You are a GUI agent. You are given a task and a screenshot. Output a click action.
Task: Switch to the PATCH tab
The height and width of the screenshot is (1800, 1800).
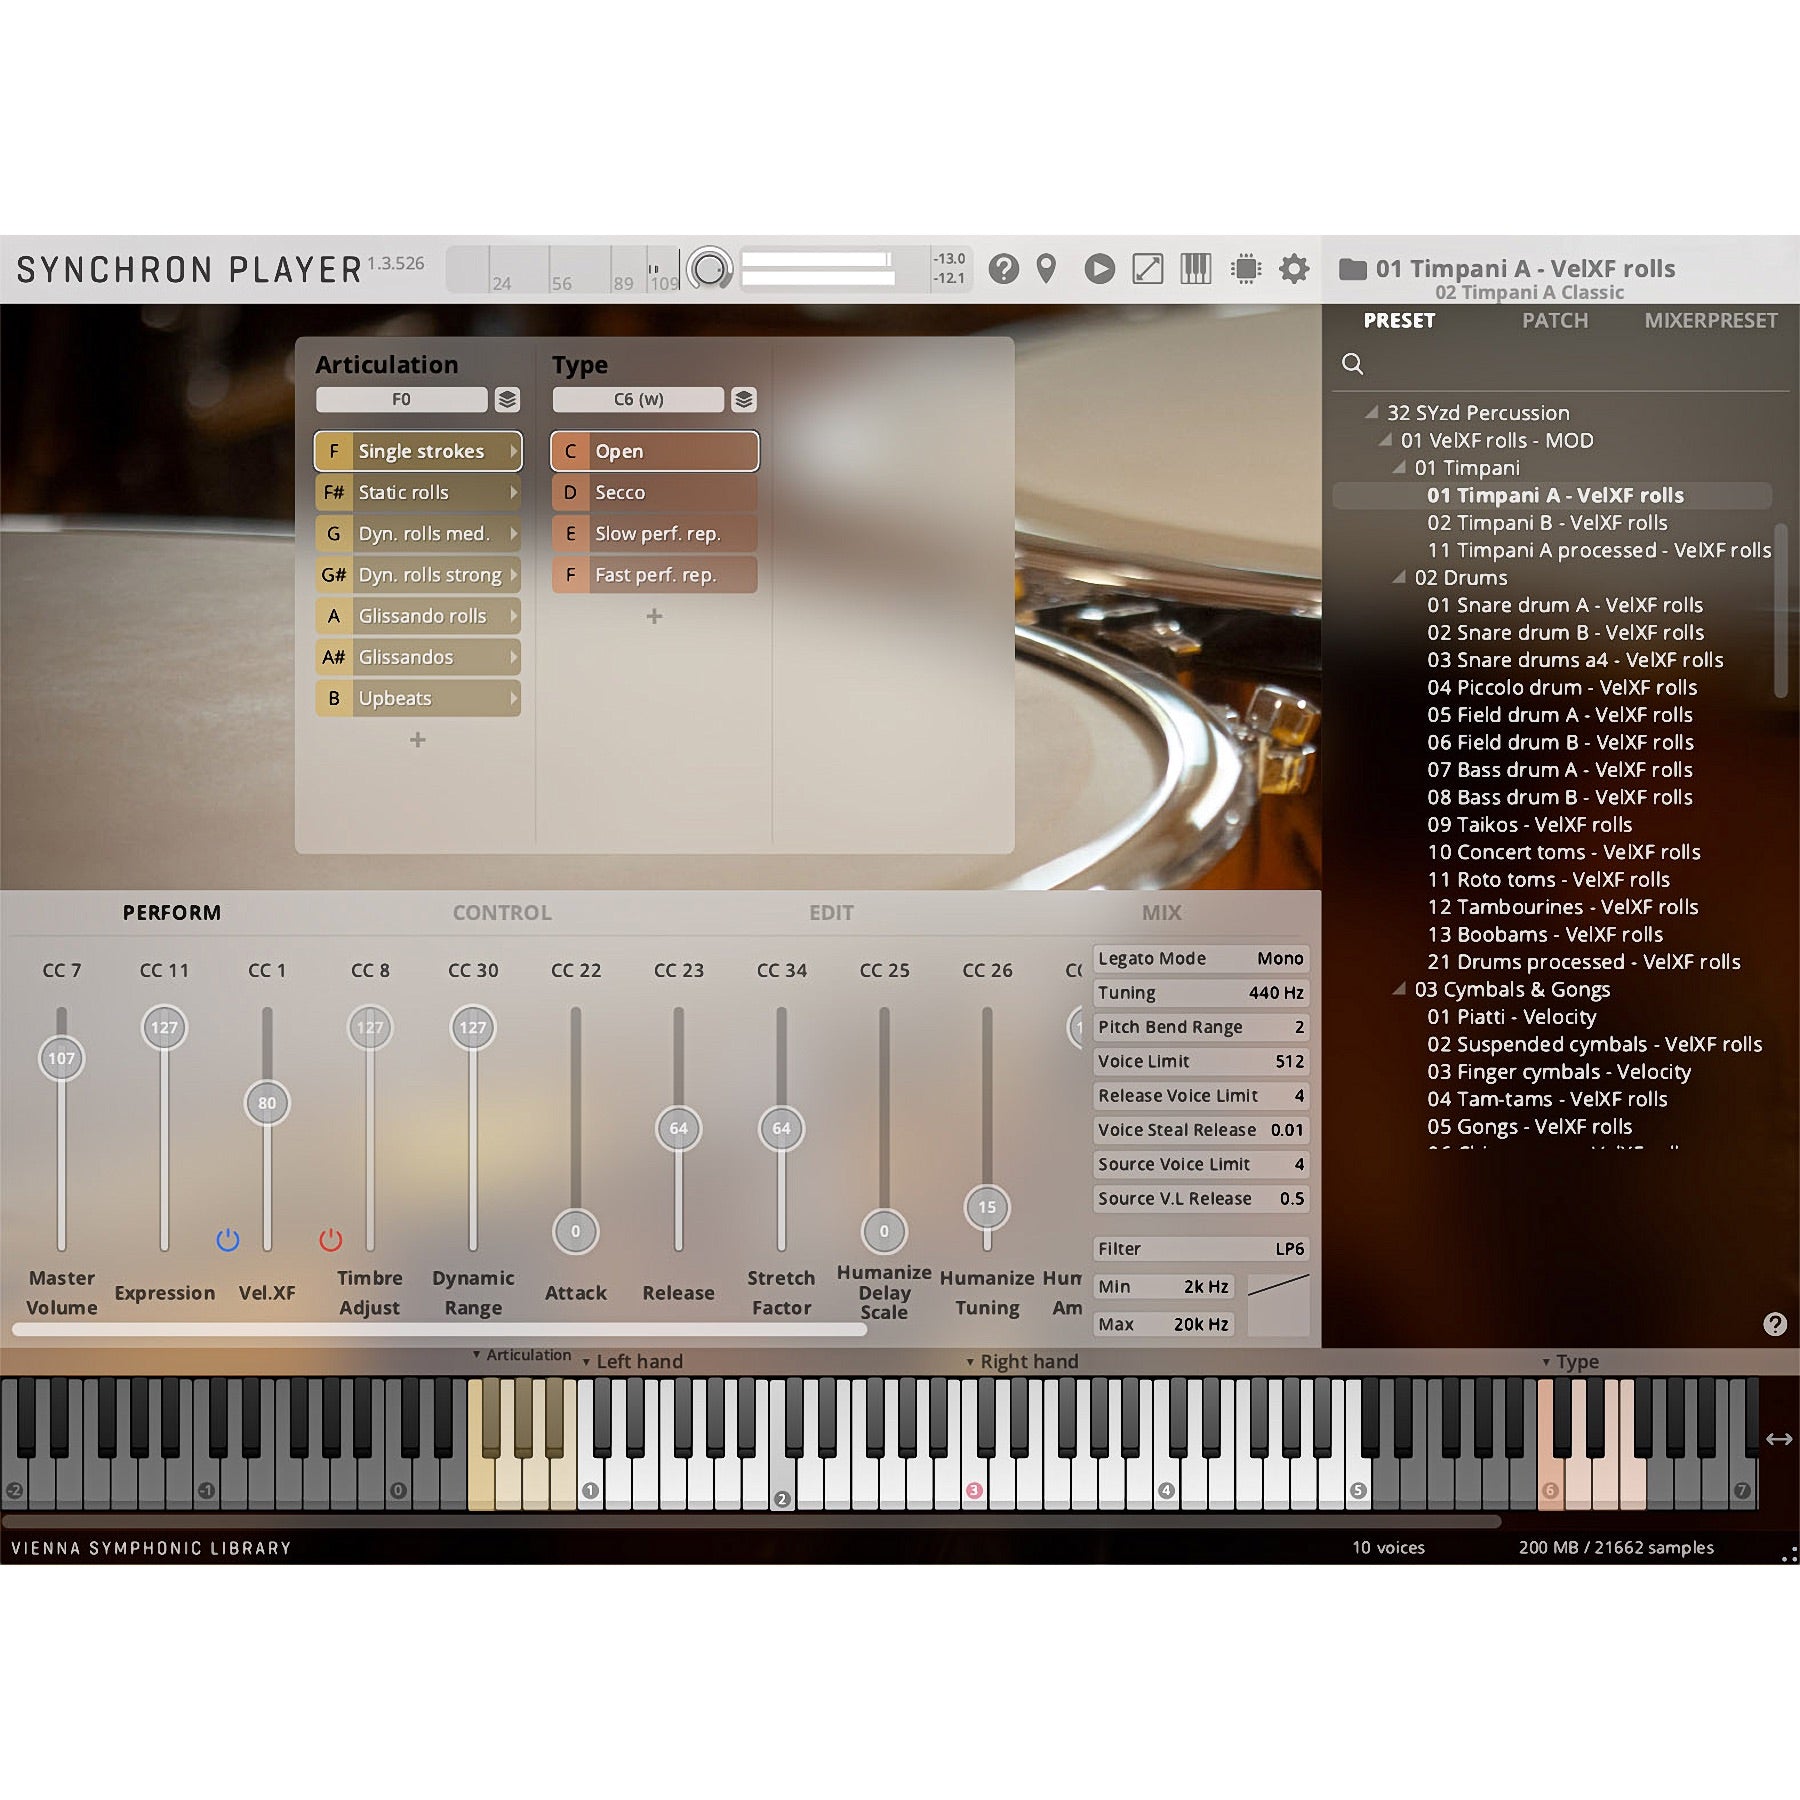coord(1556,321)
